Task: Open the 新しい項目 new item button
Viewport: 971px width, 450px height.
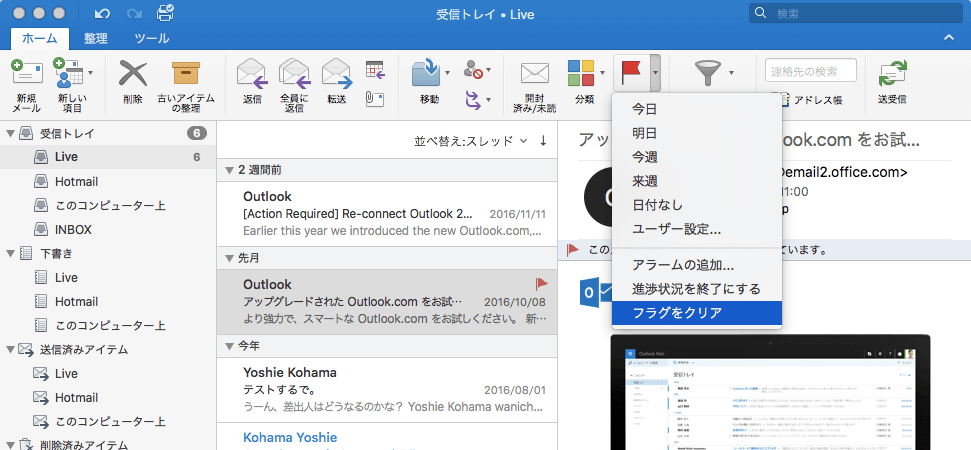Action: pyautogui.click(x=71, y=85)
